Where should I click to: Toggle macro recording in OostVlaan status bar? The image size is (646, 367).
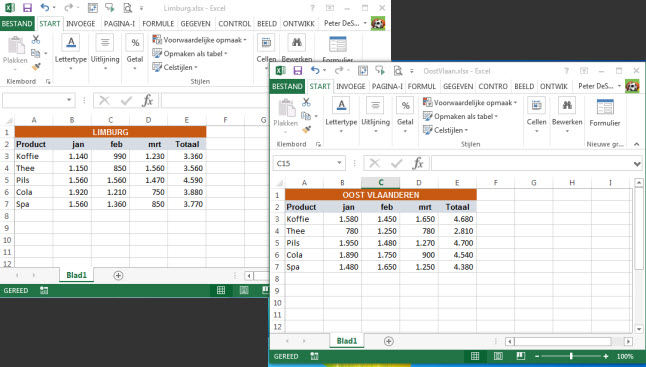click(314, 356)
